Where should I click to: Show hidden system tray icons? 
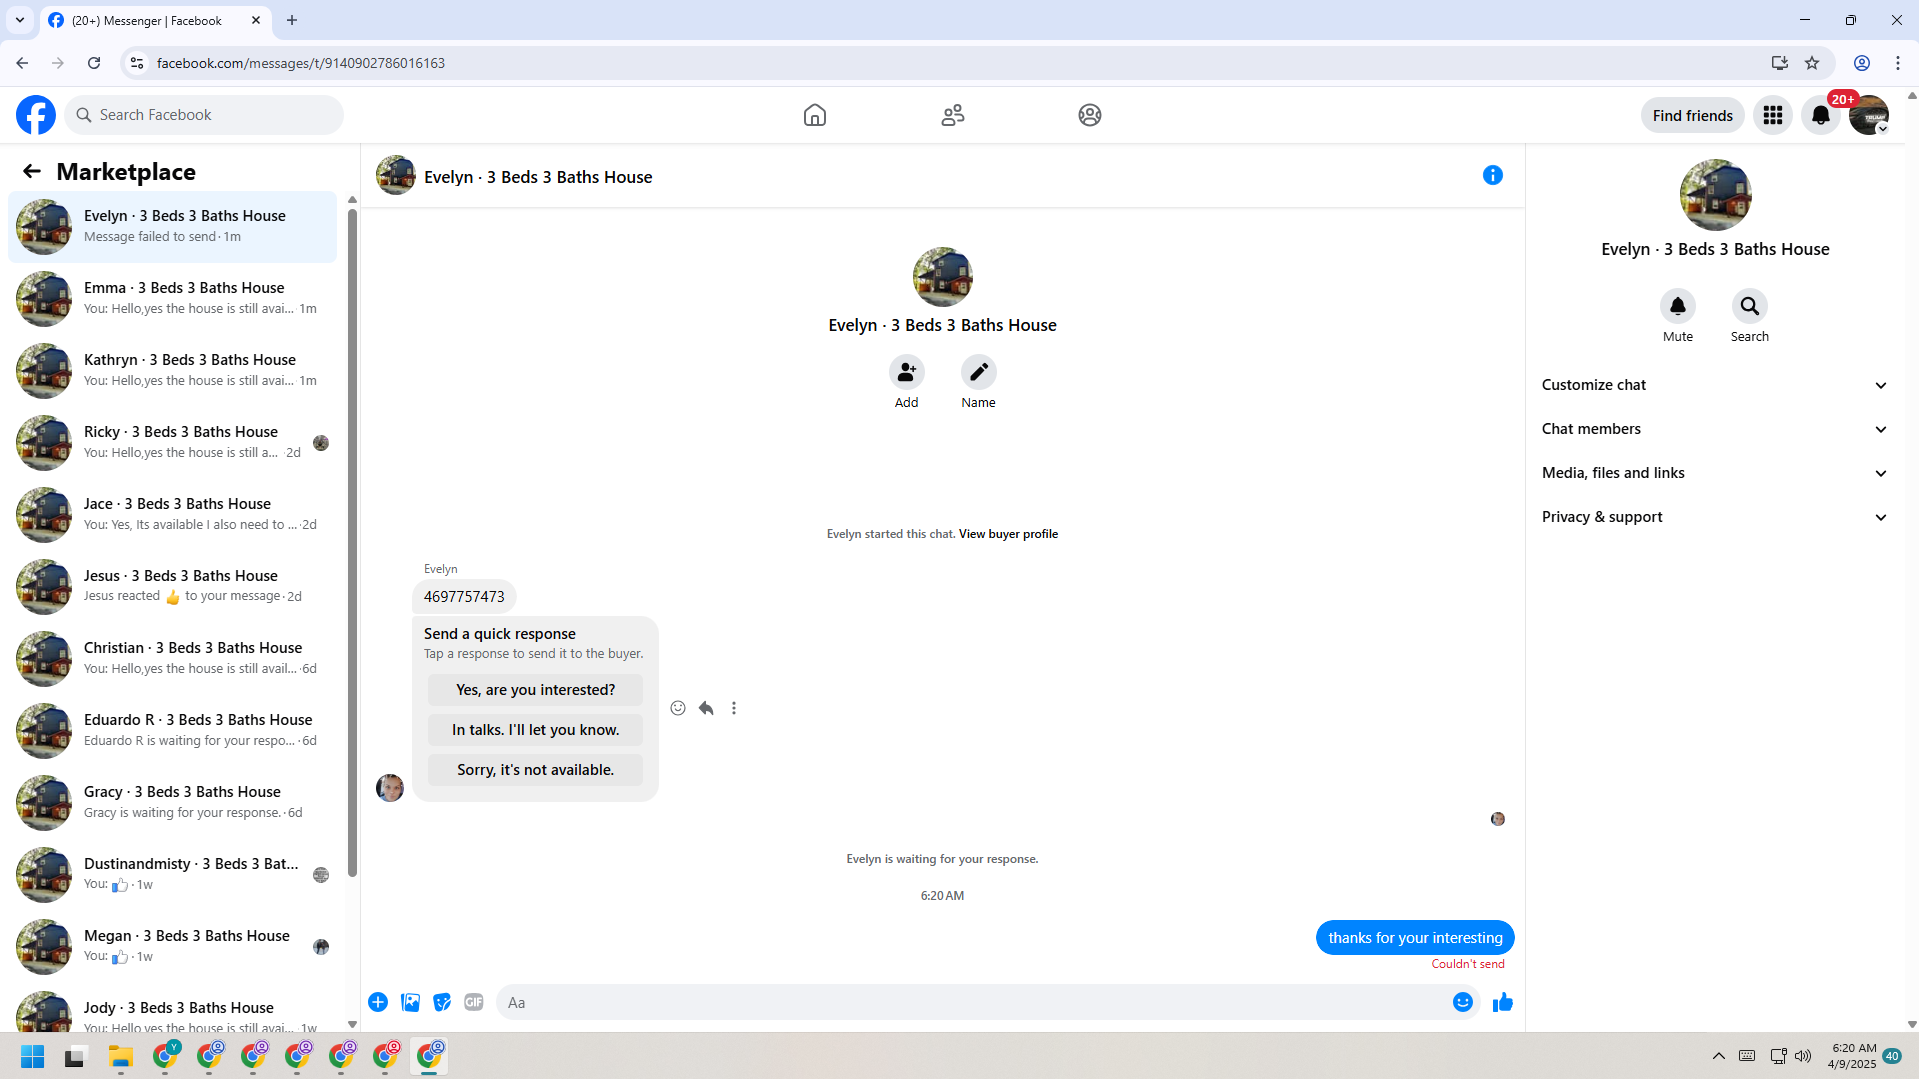tap(1719, 1056)
